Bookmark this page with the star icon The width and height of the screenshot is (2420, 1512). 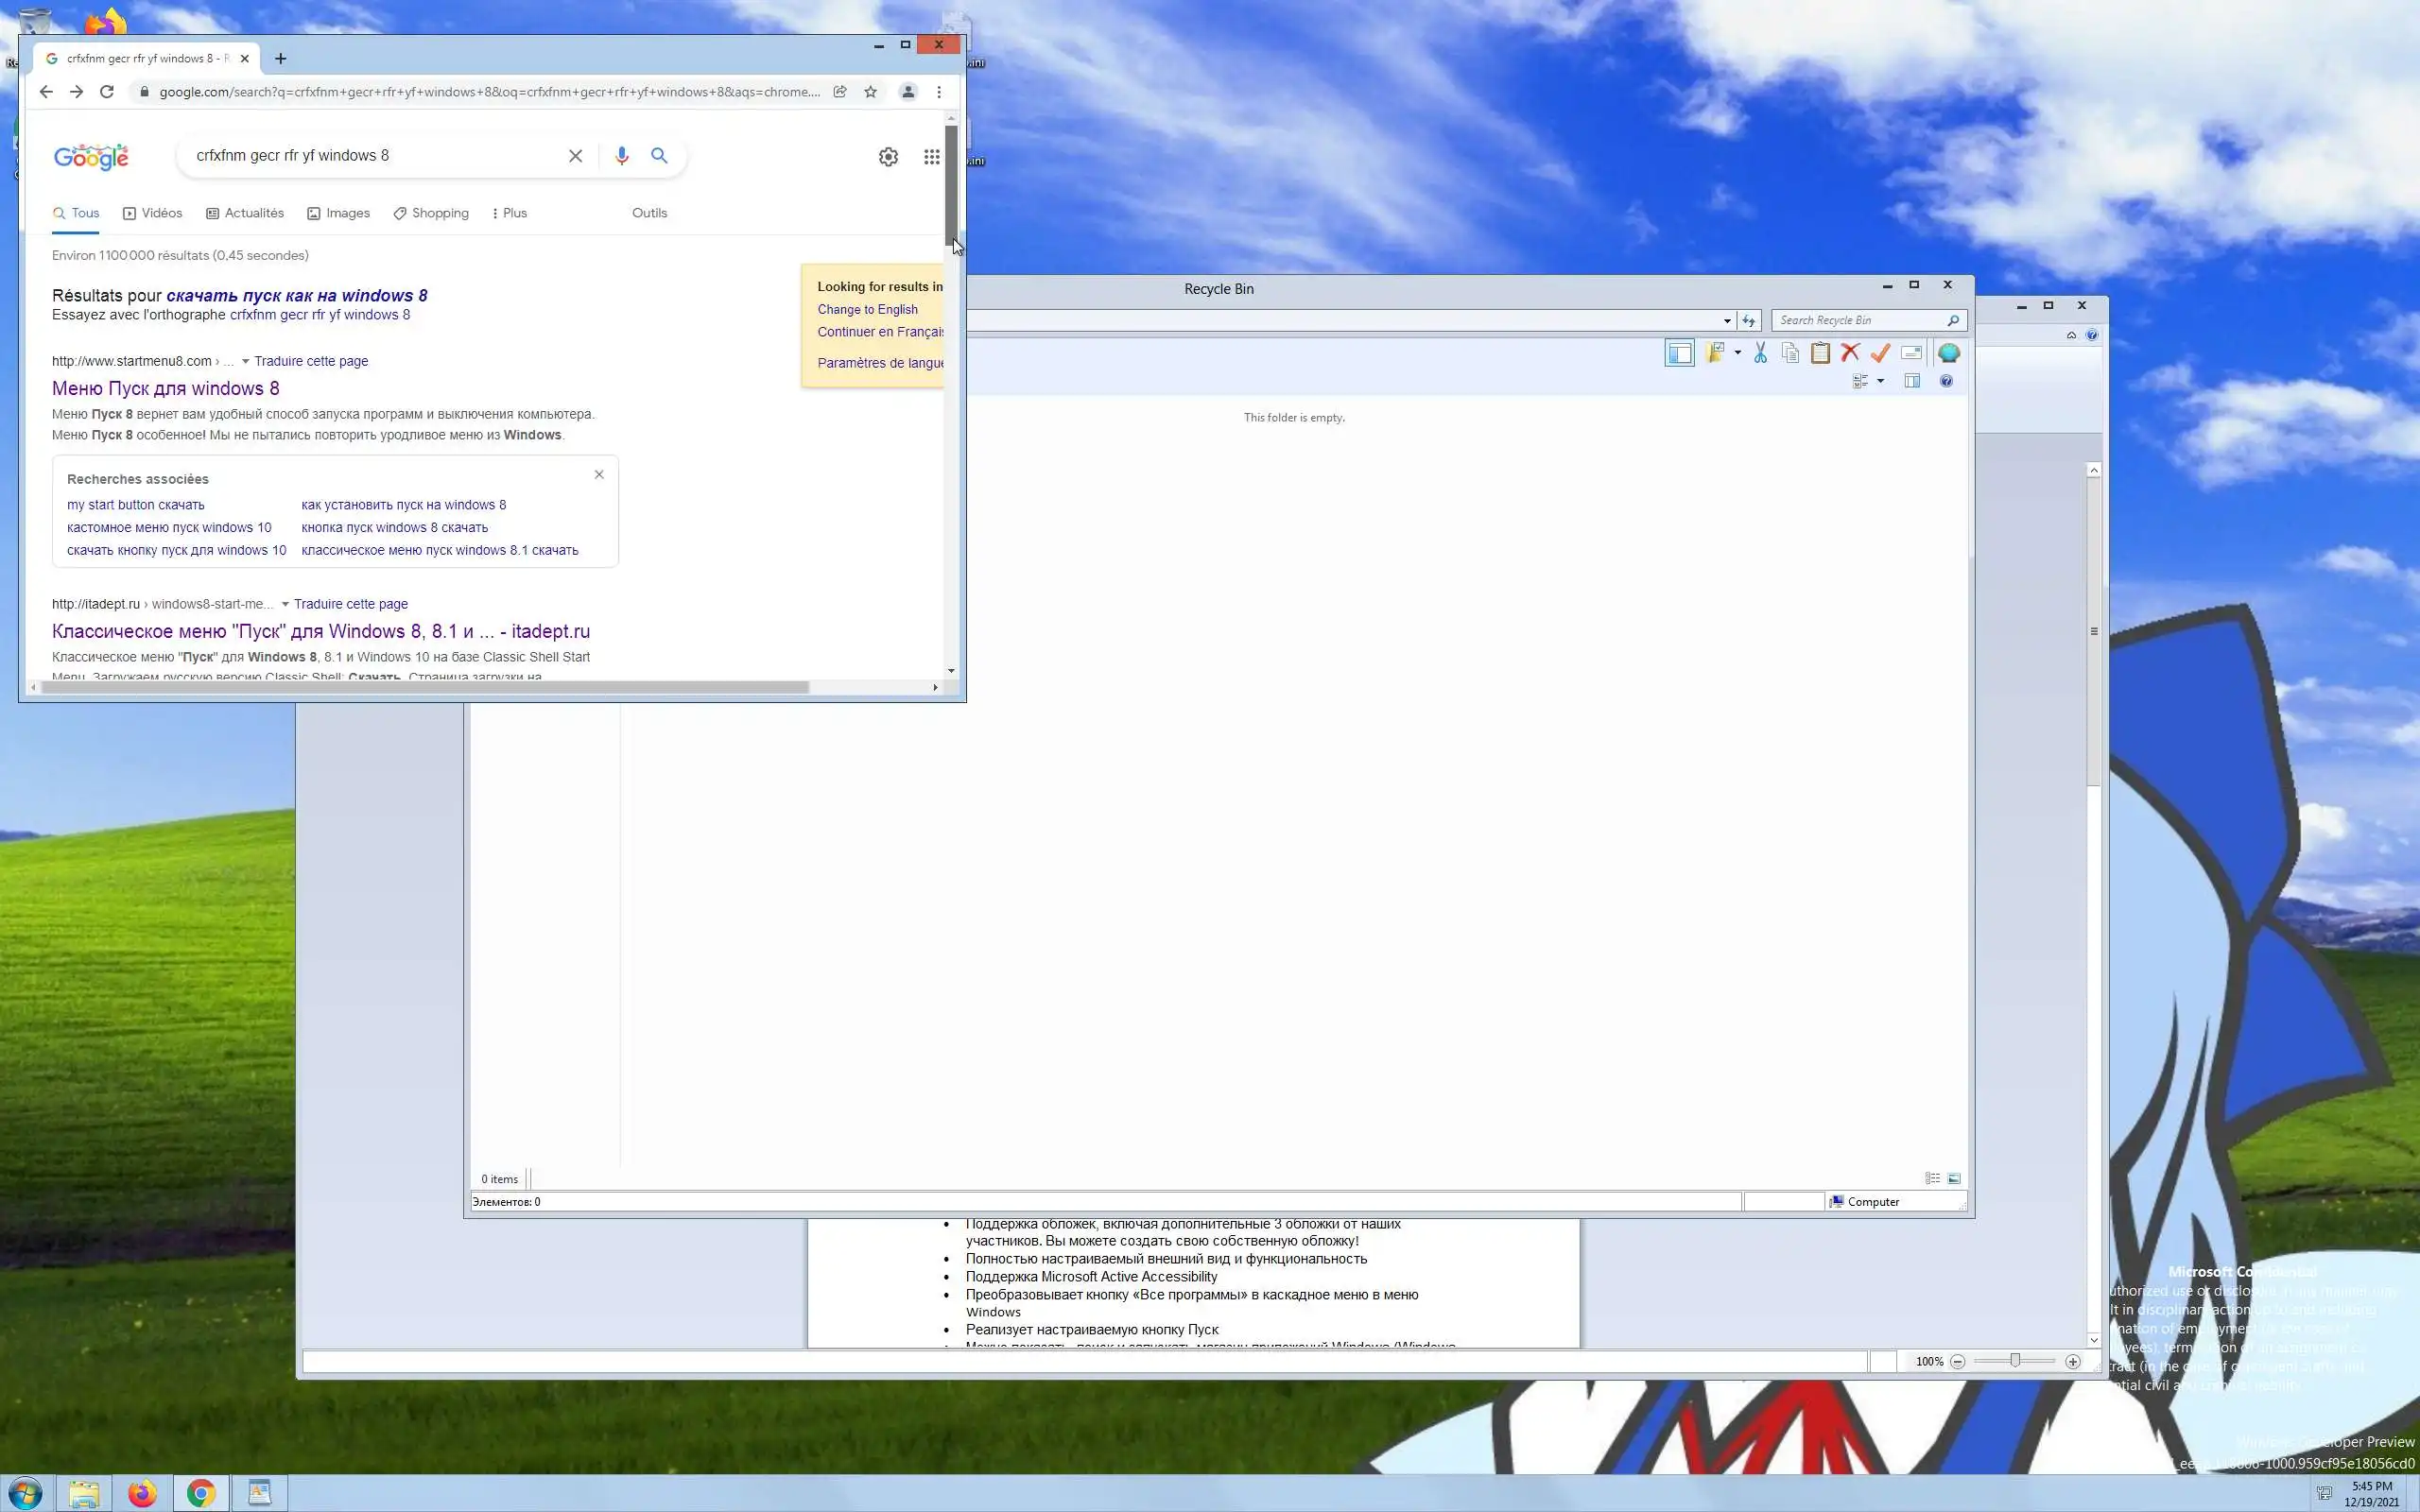click(x=870, y=92)
